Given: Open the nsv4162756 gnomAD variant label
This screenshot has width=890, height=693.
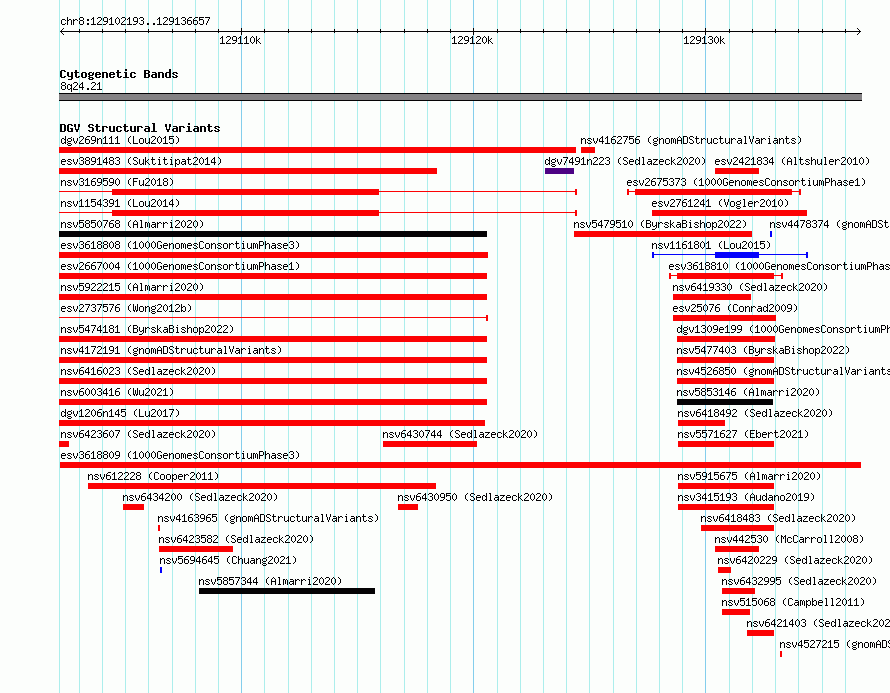Looking at the screenshot, I should coord(691,140).
